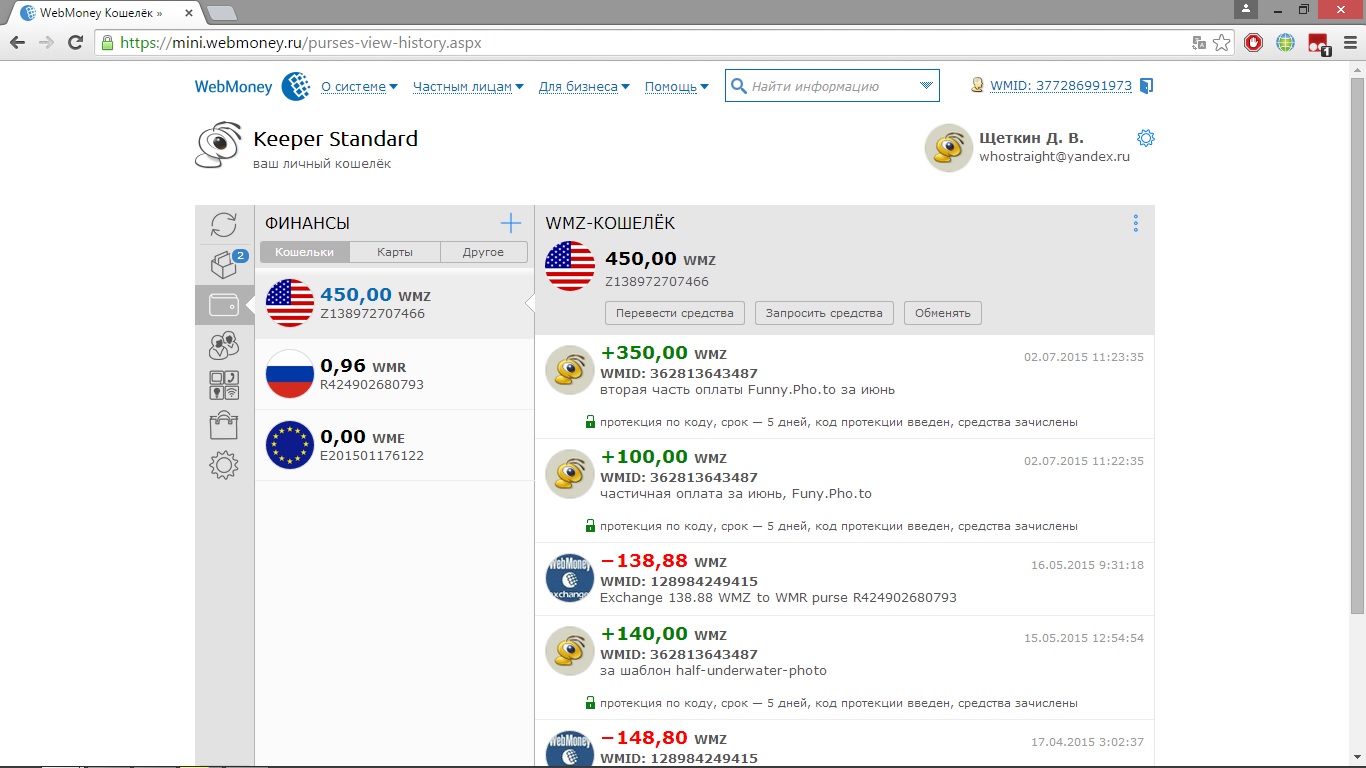Click the −138,88 WMZ transaction amount
The height and width of the screenshot is (768, 1366).
coord(664,561)
